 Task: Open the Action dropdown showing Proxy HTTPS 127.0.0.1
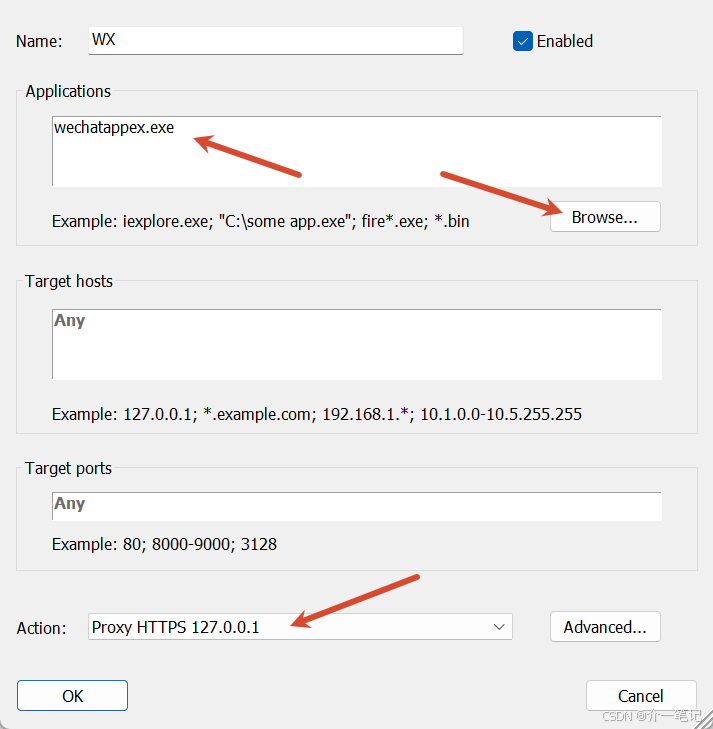pos(300,627)
